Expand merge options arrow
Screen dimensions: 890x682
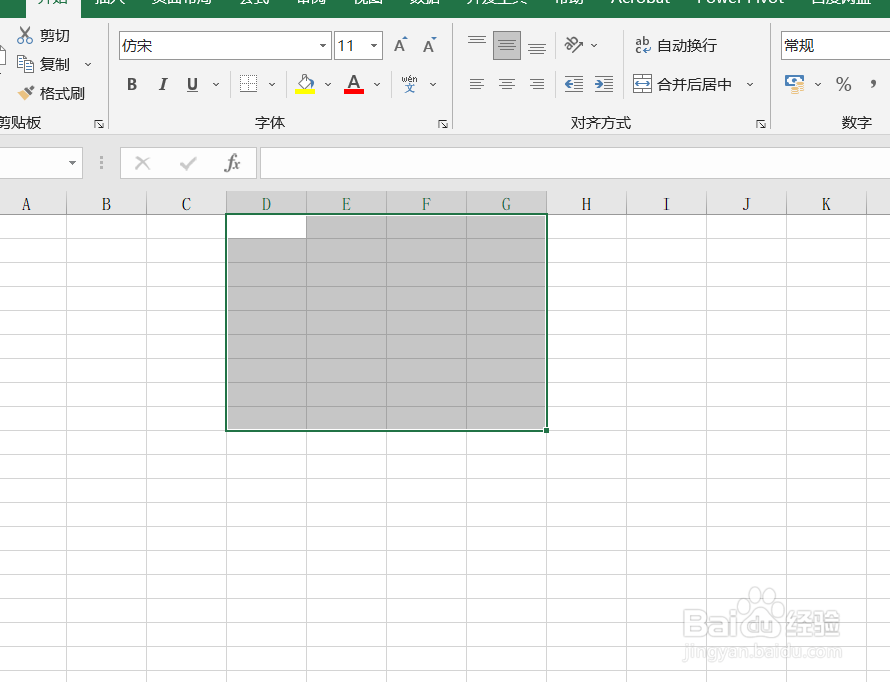[x=750, y=85]
